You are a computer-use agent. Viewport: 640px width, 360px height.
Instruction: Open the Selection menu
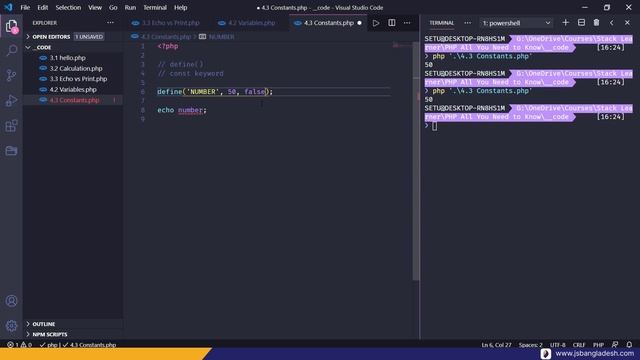point(68,7)
